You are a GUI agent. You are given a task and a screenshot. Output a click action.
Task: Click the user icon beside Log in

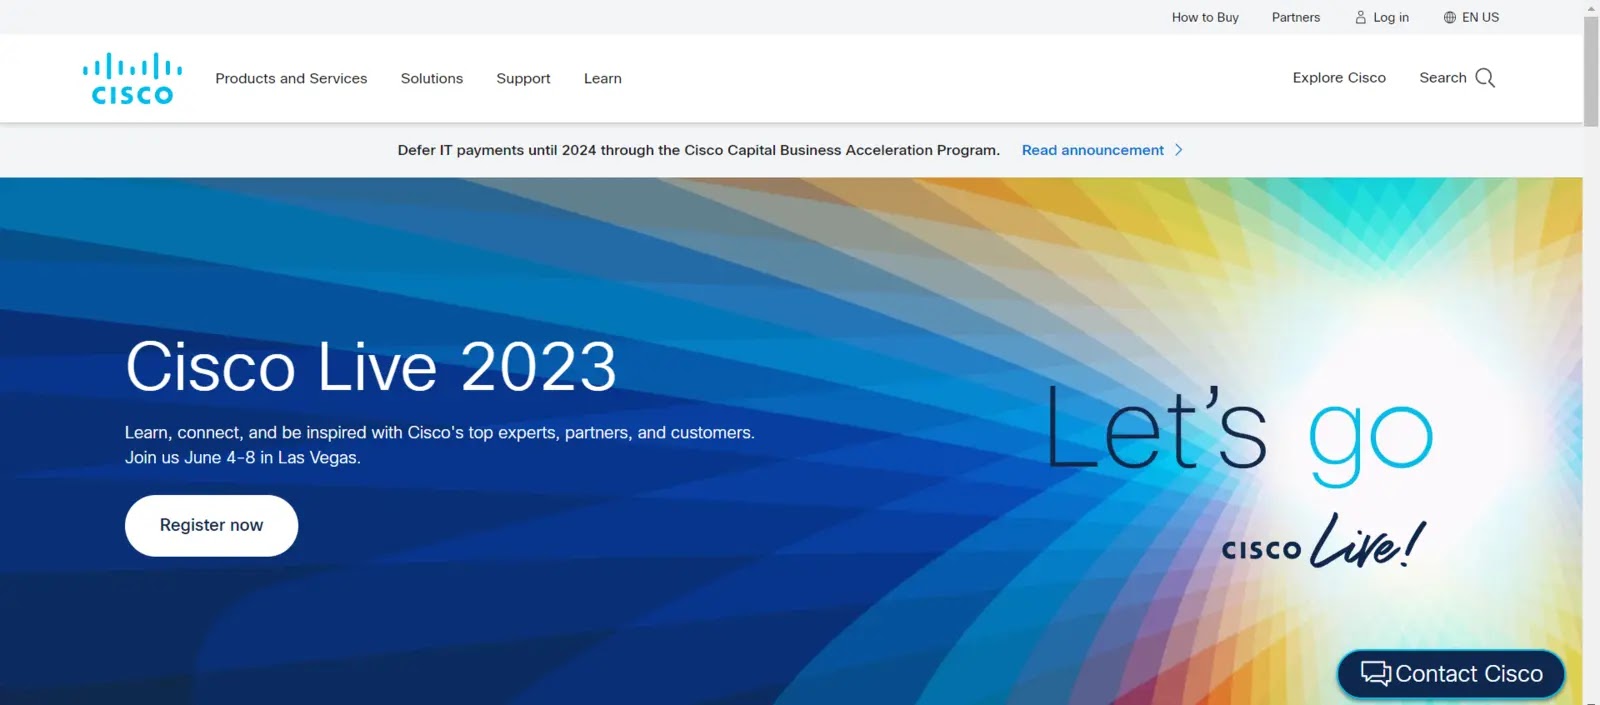(1360, 17)
